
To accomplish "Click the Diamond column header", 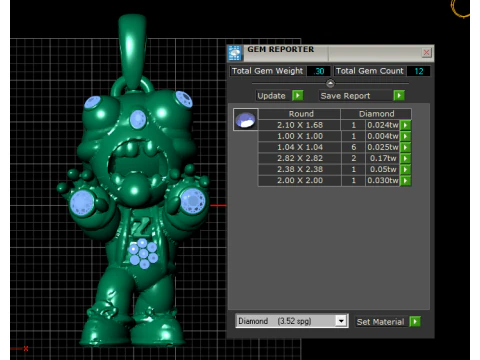I will [376, 114].
